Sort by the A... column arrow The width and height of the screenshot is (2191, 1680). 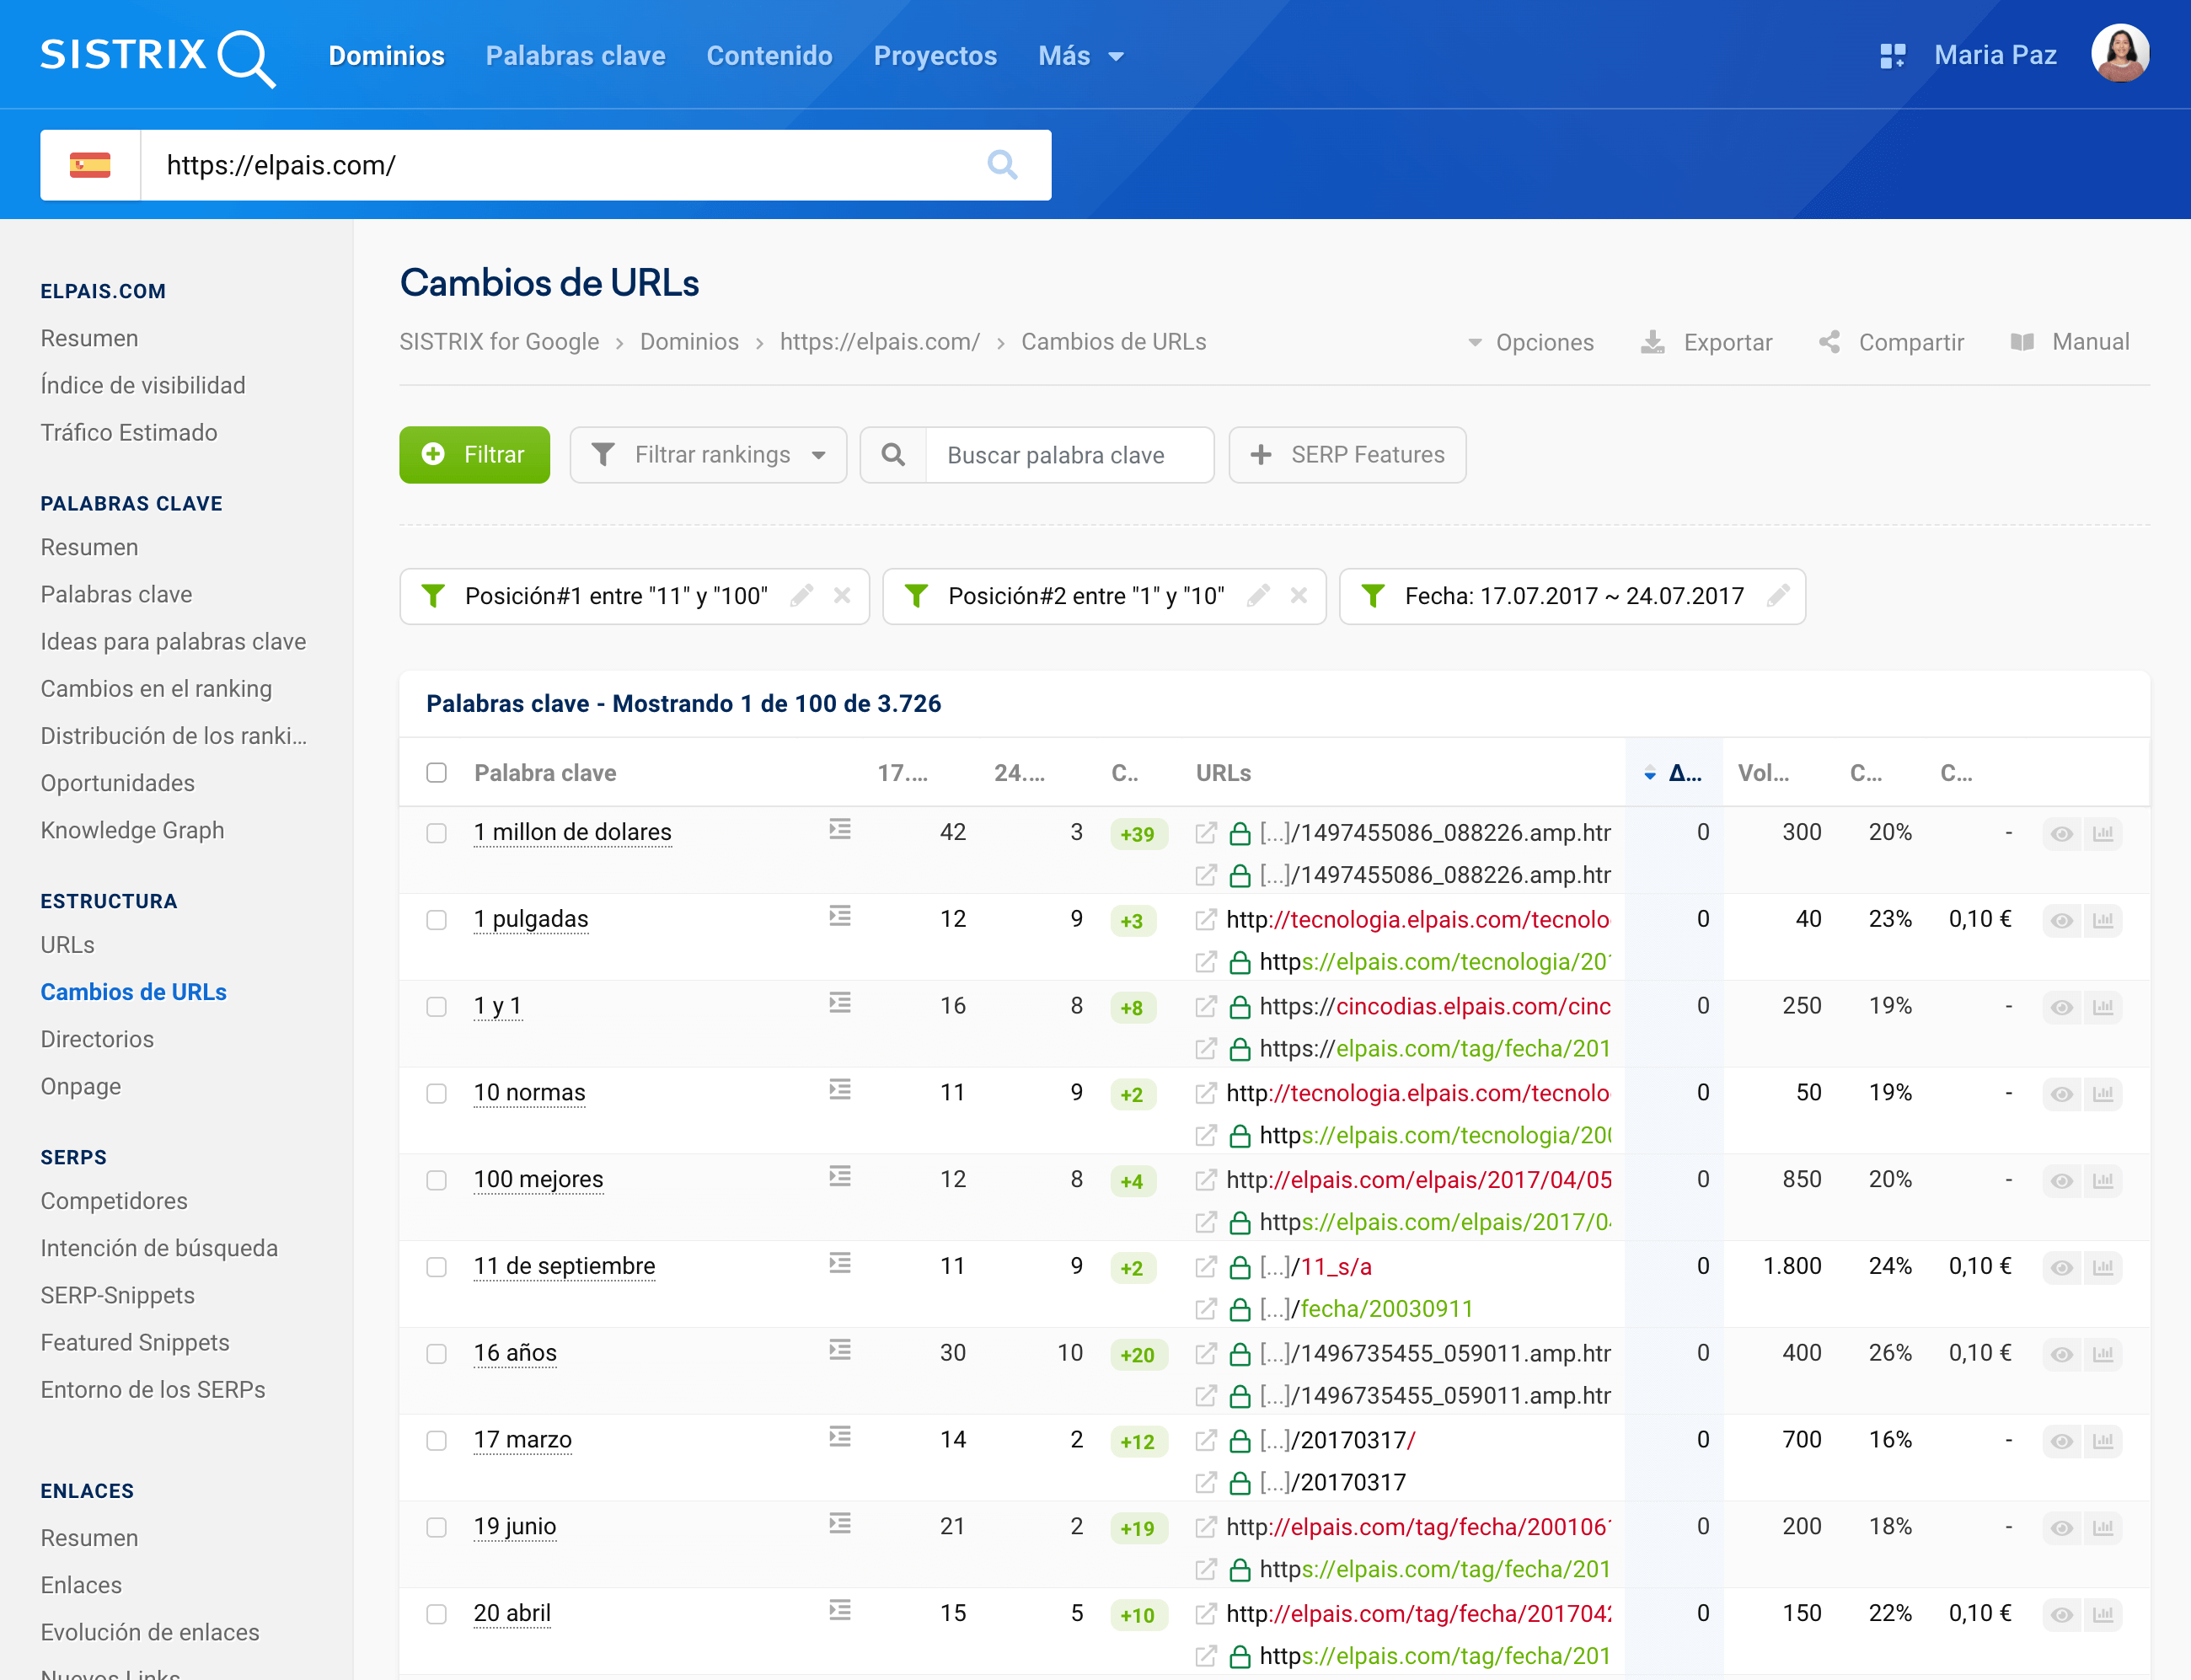click(1650, 773)
